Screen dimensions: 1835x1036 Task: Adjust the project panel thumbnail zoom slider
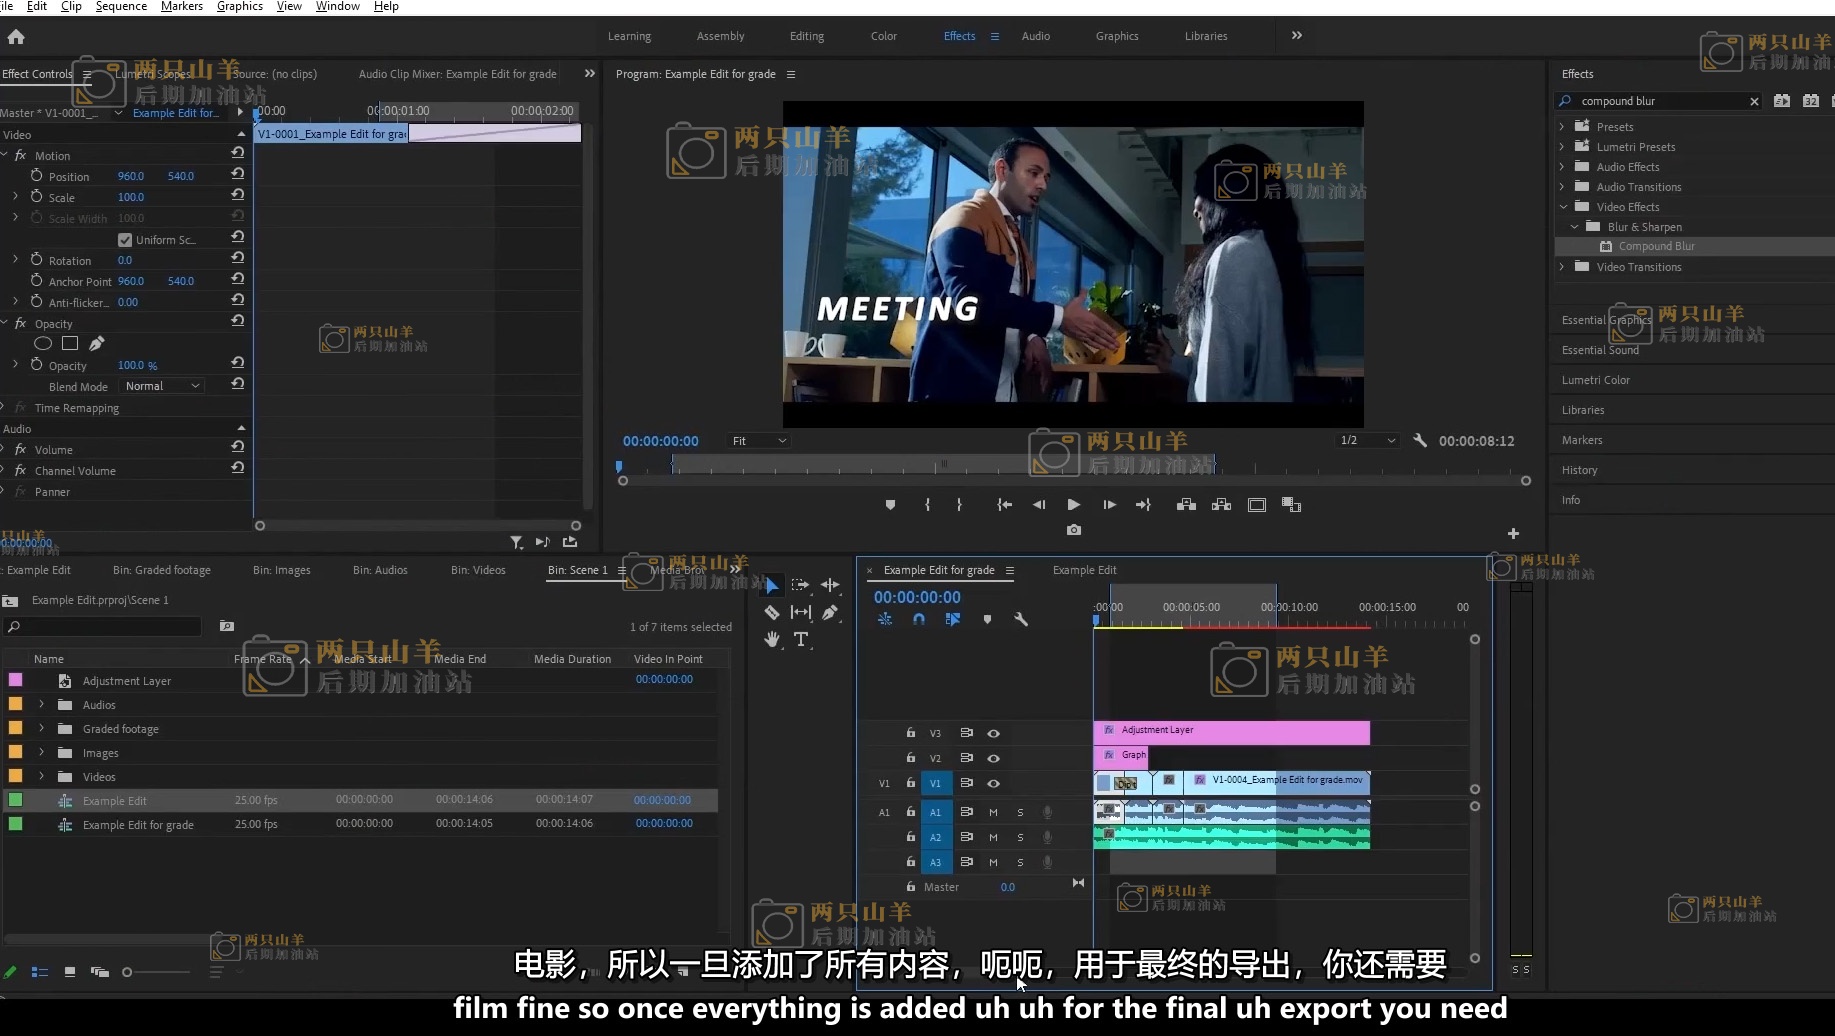[128, 972]
